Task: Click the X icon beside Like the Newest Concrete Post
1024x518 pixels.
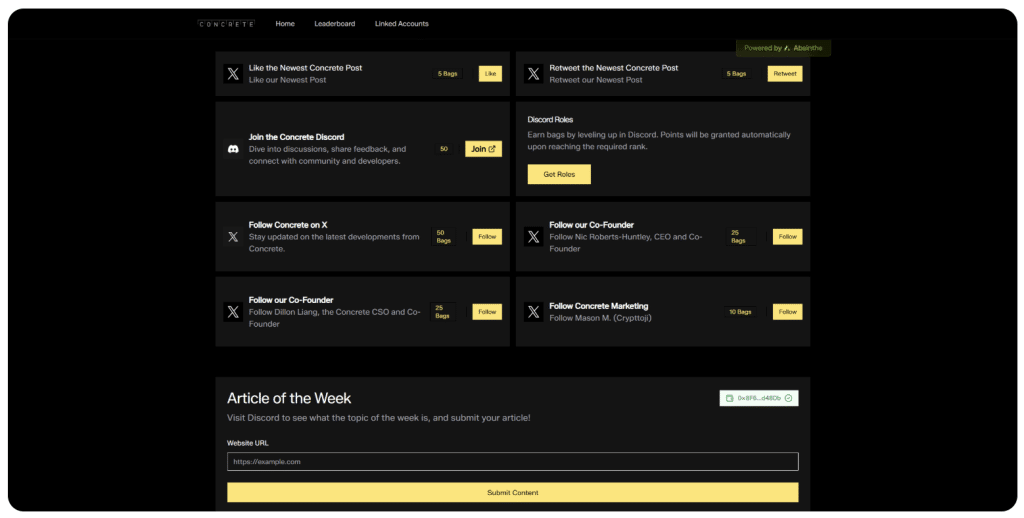Action: click(233, 74)
